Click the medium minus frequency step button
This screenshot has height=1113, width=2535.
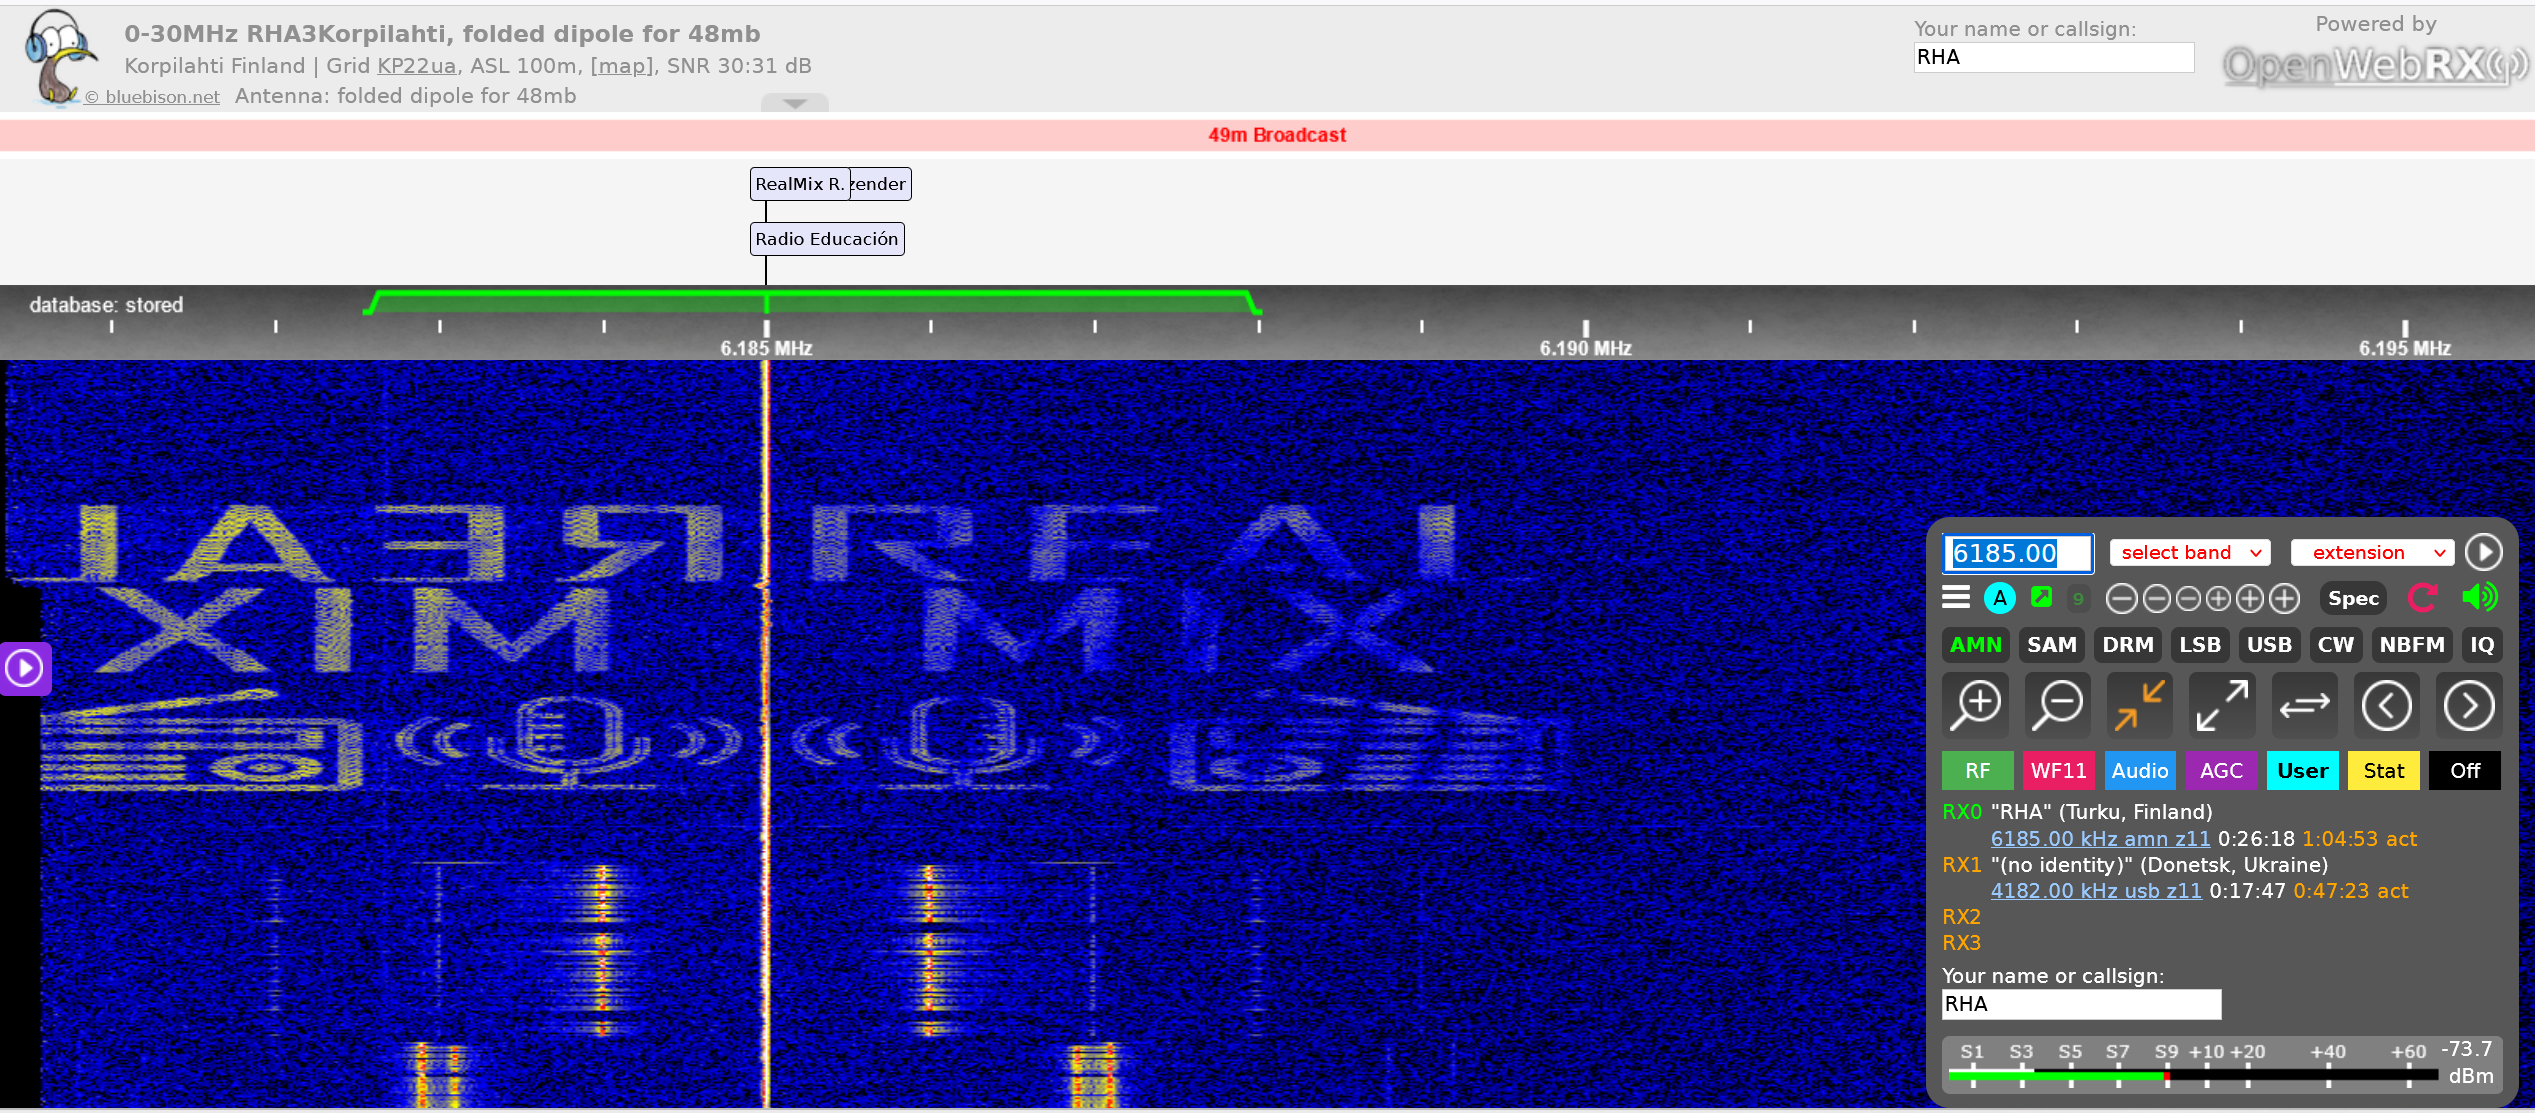tap(2157, 599)
